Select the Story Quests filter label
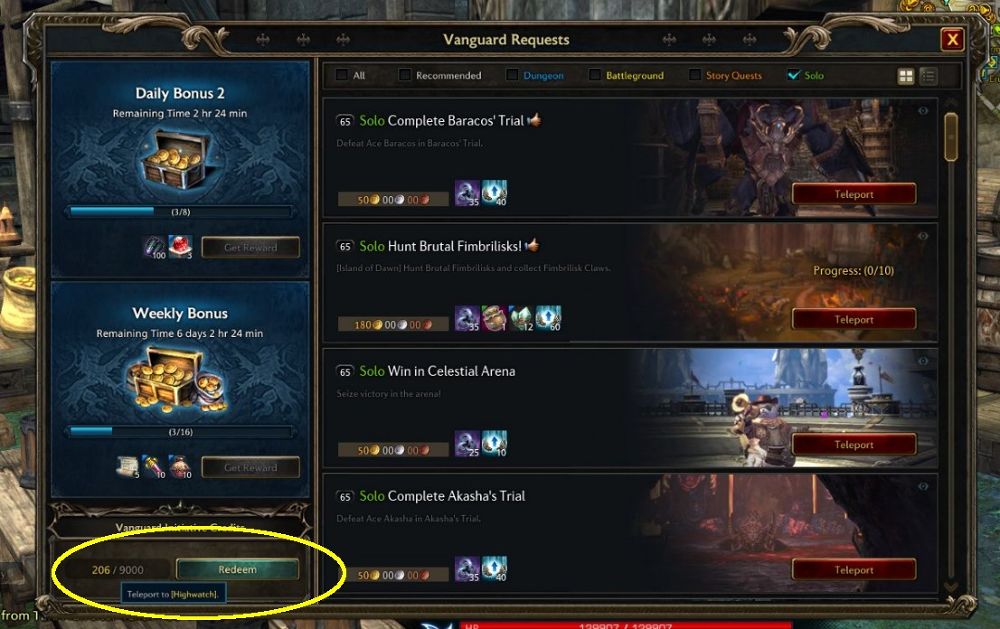Viewport: 1000px width, 629px height. pyautogui.click(x=733, y=75)
